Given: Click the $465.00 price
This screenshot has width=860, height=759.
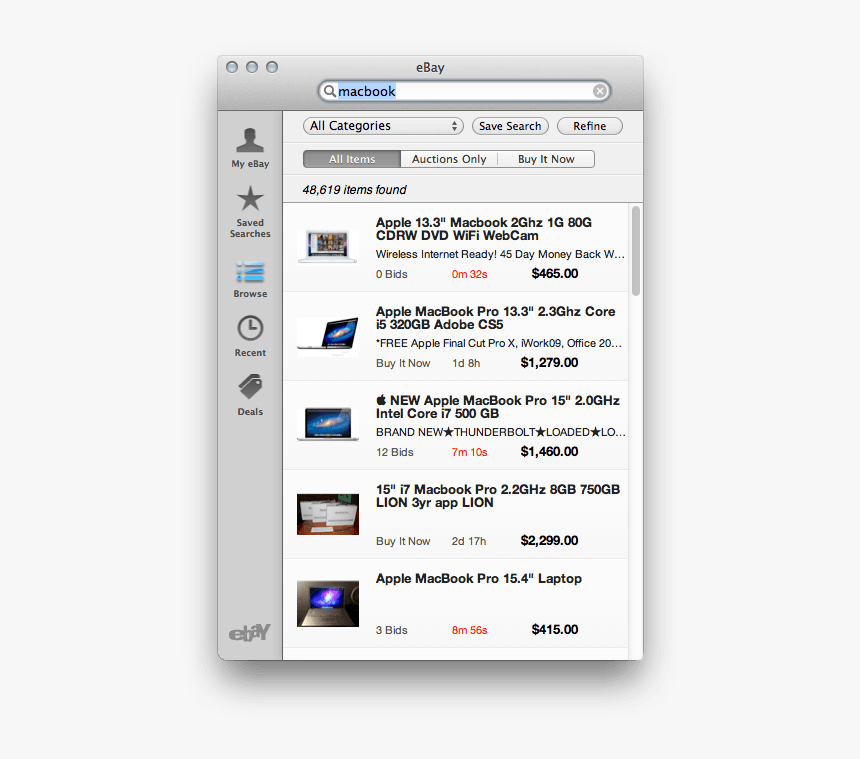Looking at the screenshot, I should tap(555, 274).
